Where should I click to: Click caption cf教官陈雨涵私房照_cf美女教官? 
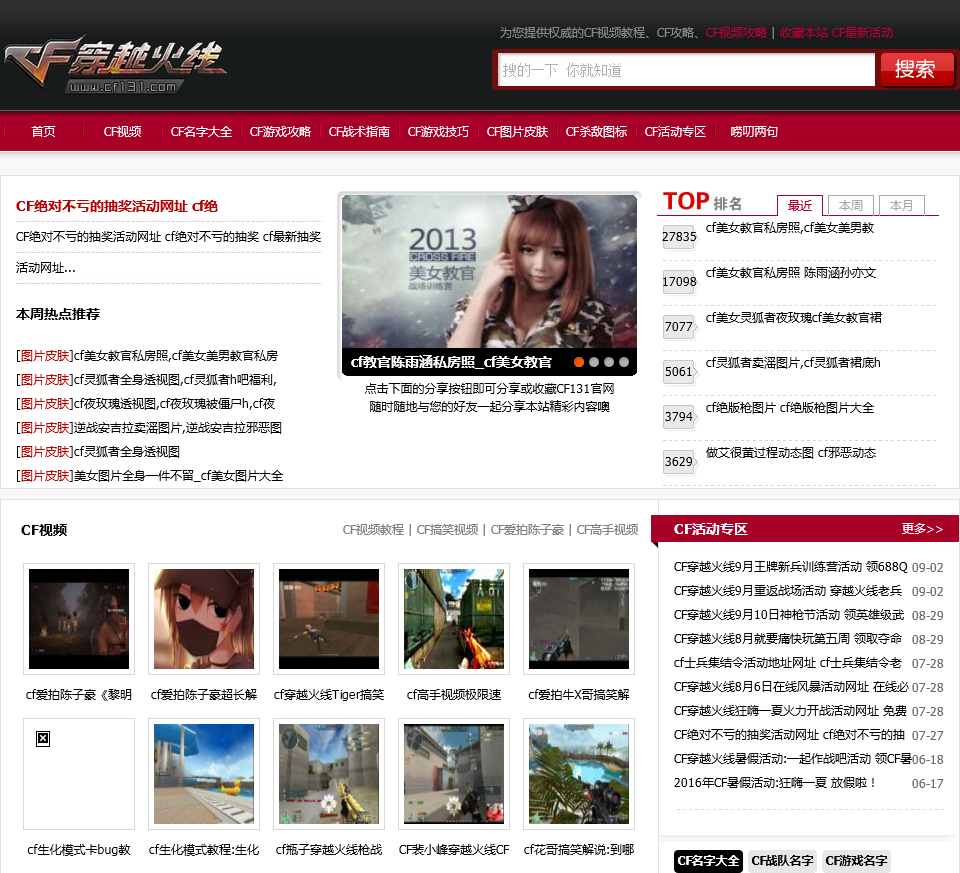tap(451, 362)
